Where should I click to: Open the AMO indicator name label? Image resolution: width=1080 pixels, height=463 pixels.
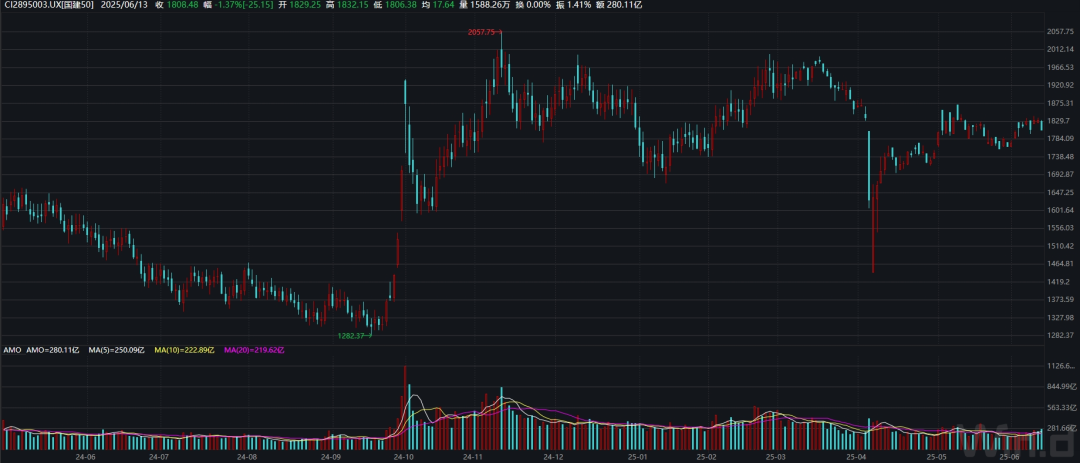[12, 351]
